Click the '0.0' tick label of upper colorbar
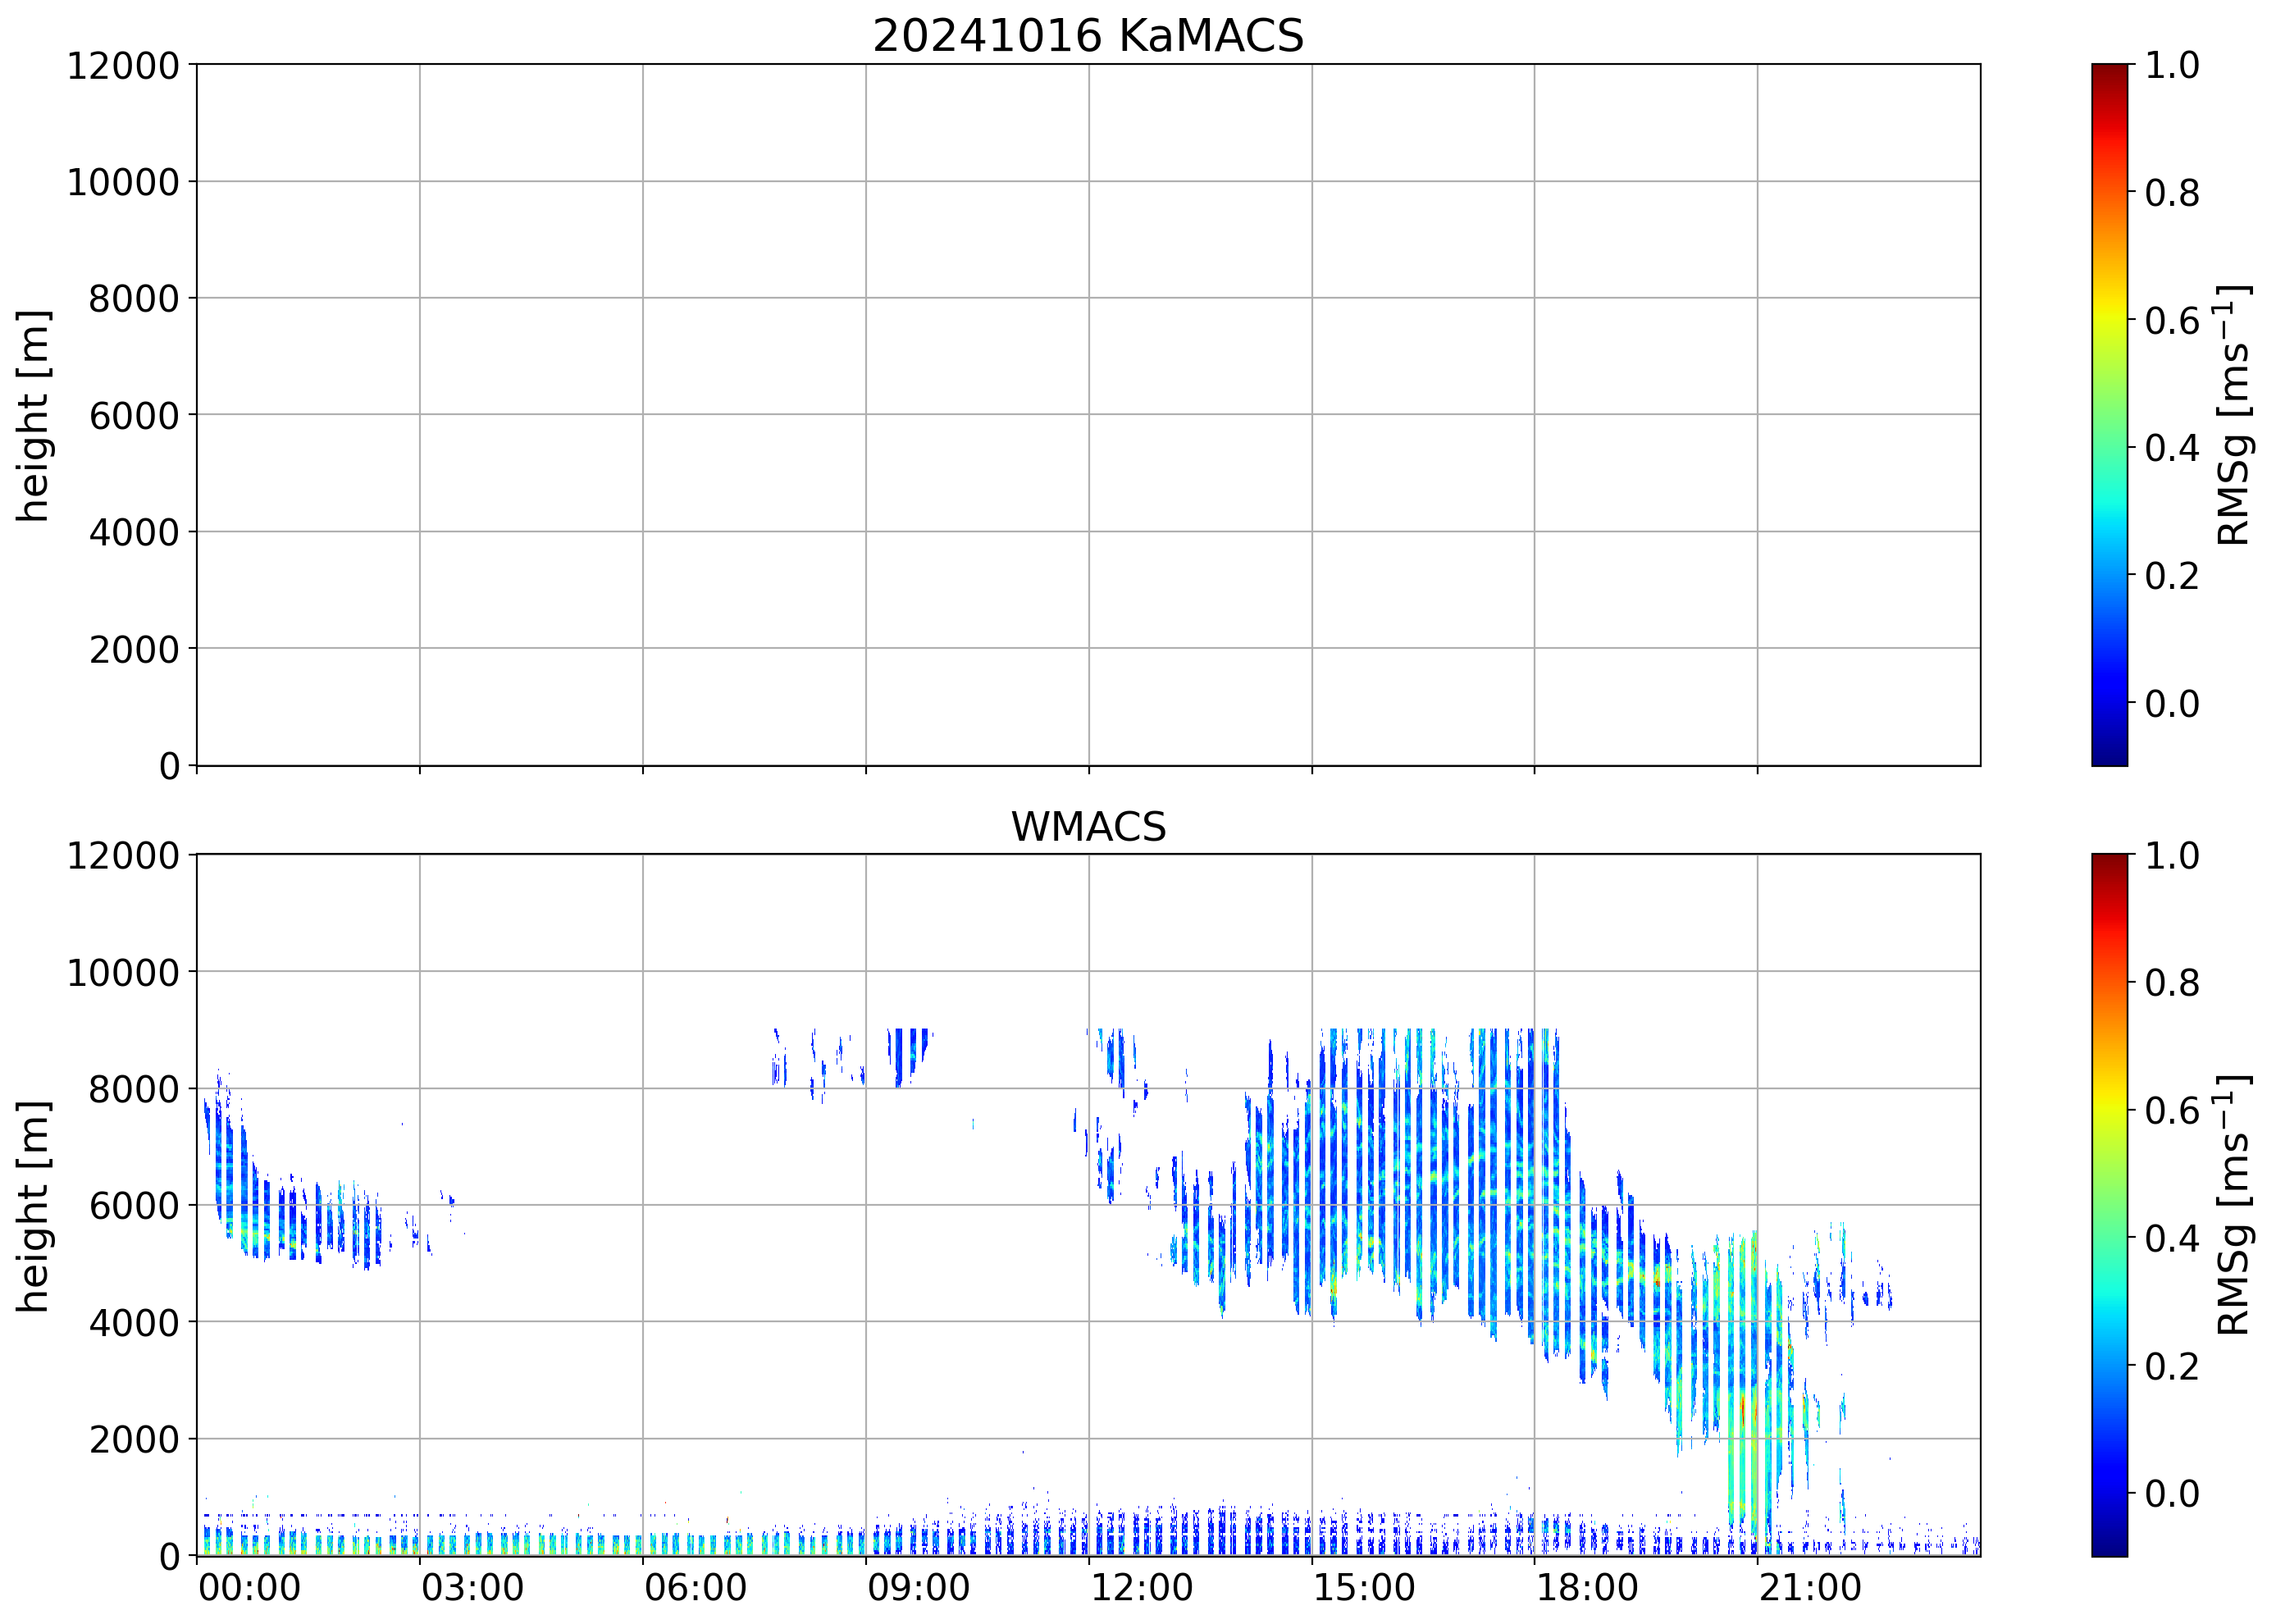 click(2172, 703)
